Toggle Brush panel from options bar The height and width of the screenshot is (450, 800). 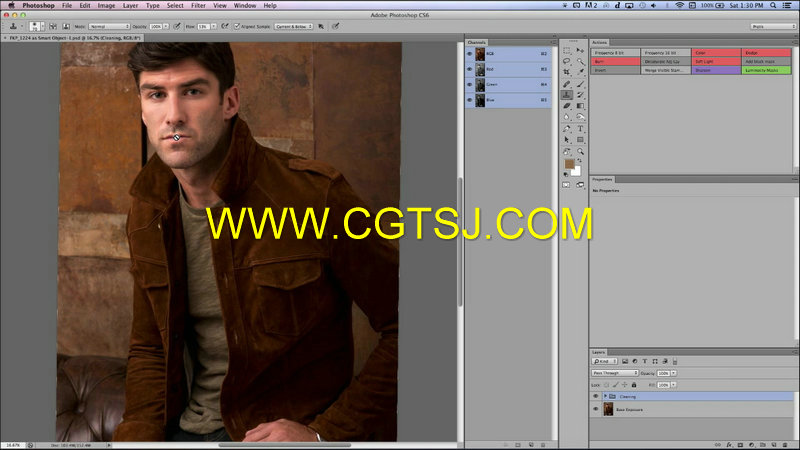pyautogui.click(x=53, y=26)
